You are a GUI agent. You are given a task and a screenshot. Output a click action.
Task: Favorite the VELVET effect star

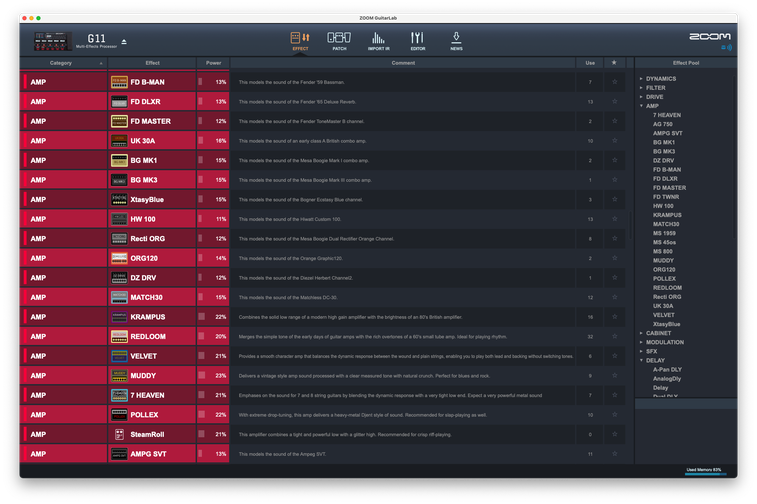pos(615,356)
